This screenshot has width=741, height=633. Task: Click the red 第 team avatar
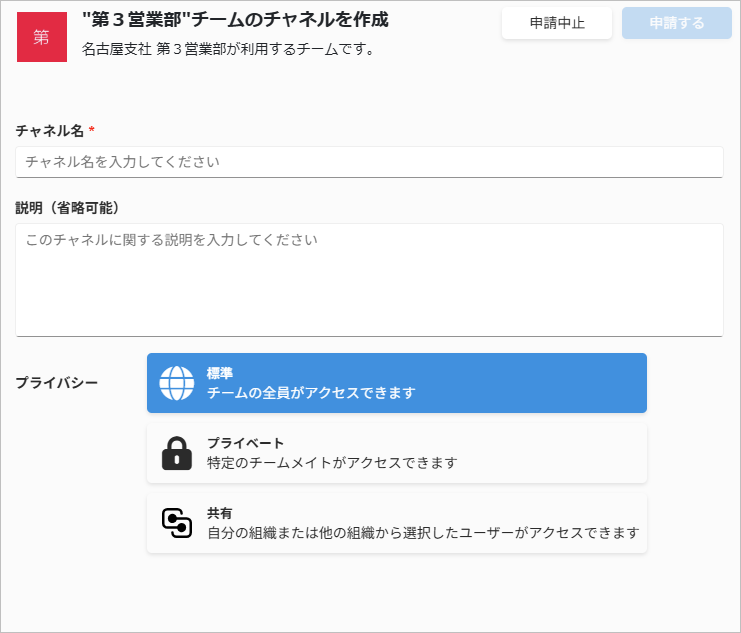pos(42,37)
